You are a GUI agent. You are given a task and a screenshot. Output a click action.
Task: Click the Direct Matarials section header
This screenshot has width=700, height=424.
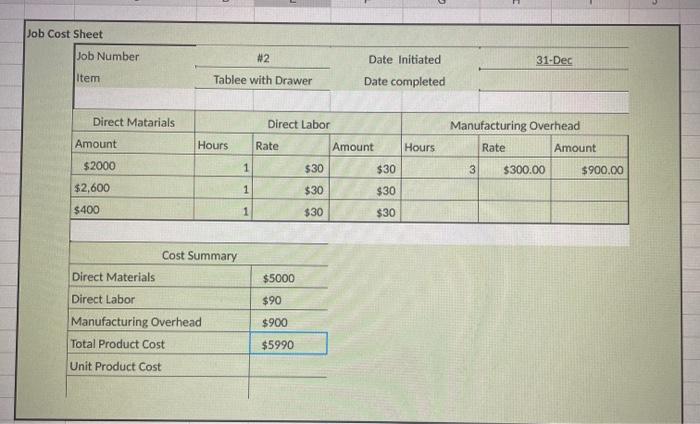click(x=133, y=122)
